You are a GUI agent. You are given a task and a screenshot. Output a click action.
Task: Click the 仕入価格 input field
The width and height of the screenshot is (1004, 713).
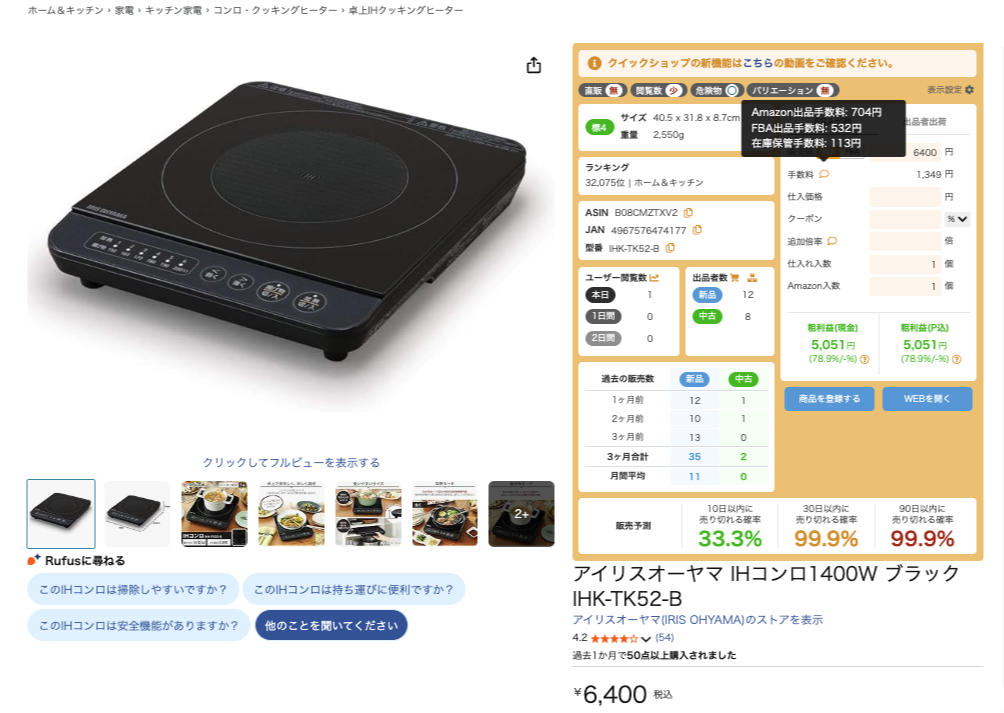pyautogui.click(x=905, y=196)
